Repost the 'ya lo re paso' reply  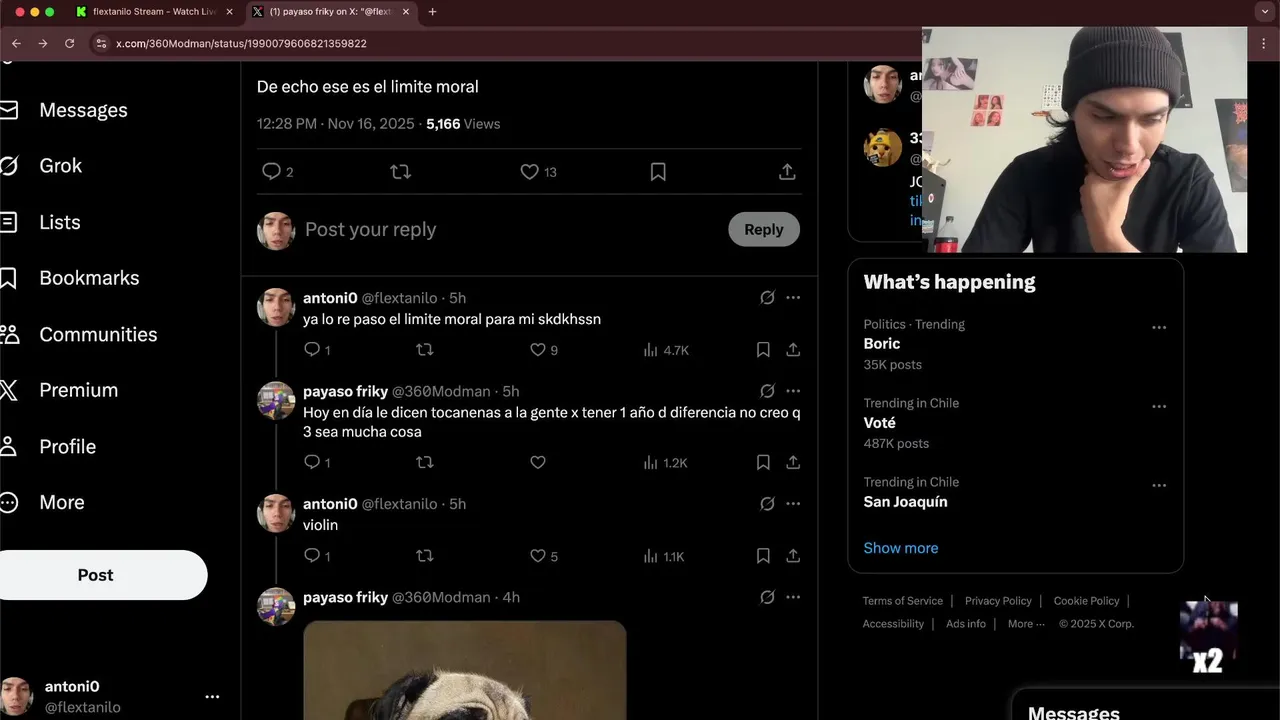click(x=425, y=350)
